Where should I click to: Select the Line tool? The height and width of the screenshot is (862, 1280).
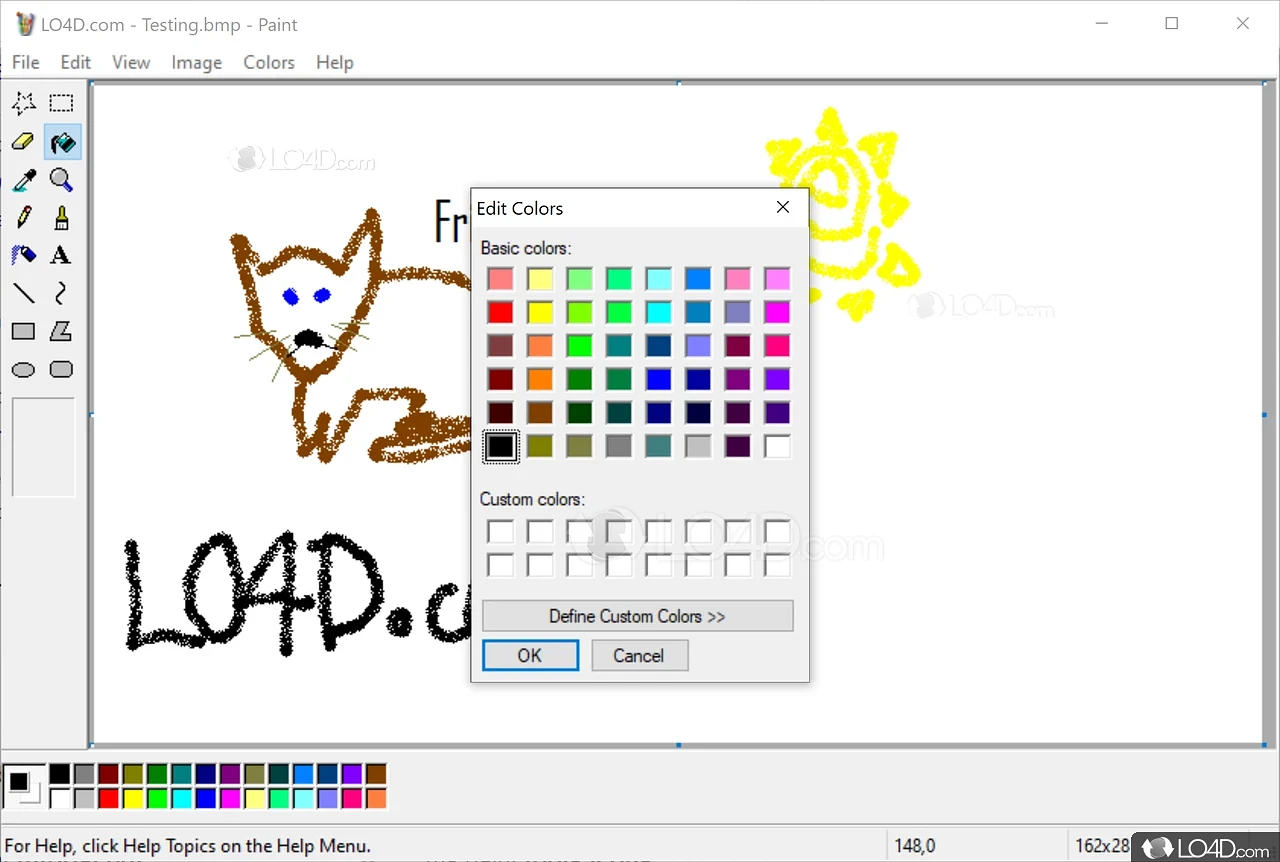pyautogui.click(x=22, y=293)
